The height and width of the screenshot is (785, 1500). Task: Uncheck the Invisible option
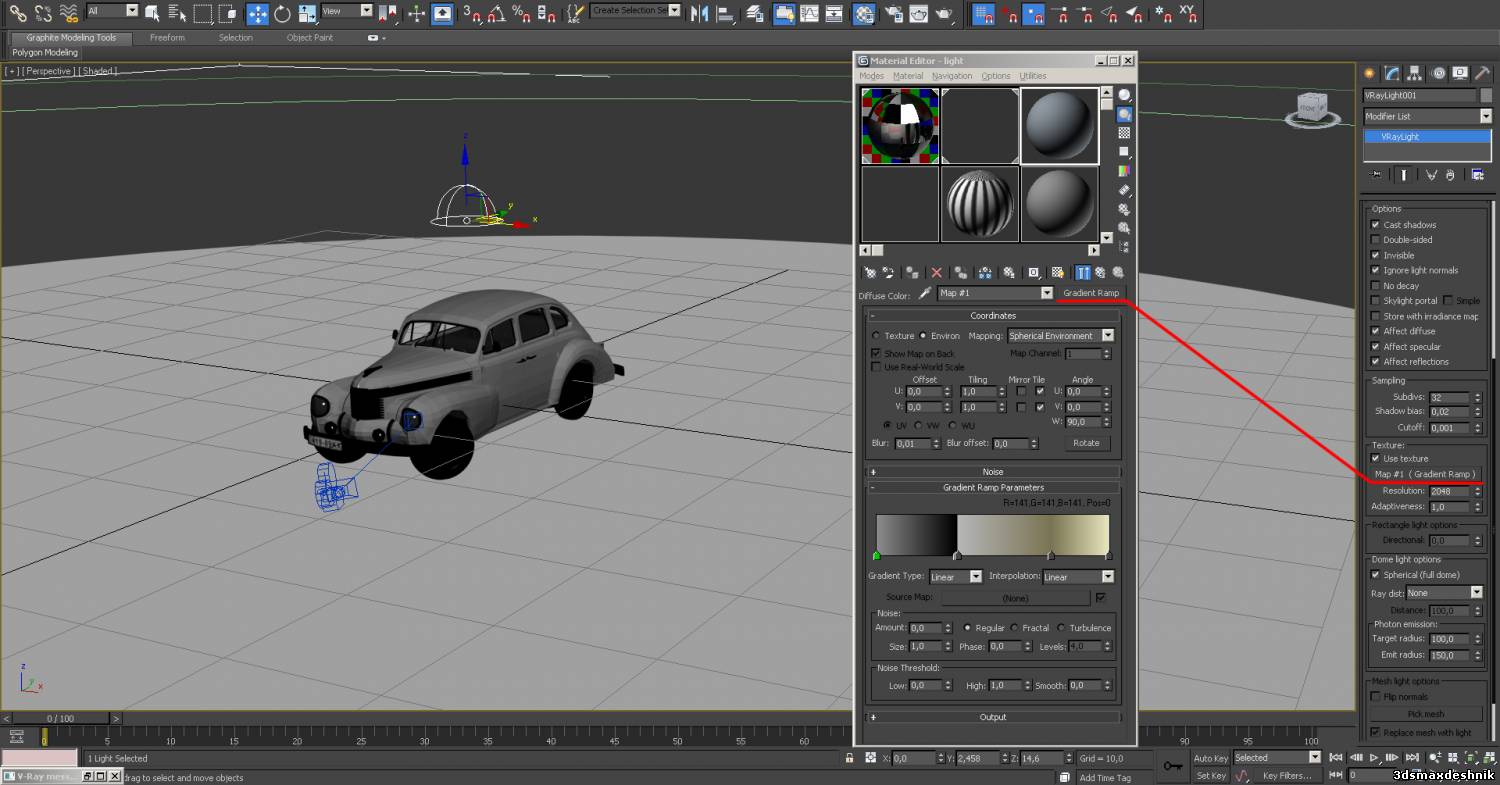(1375, 255)
